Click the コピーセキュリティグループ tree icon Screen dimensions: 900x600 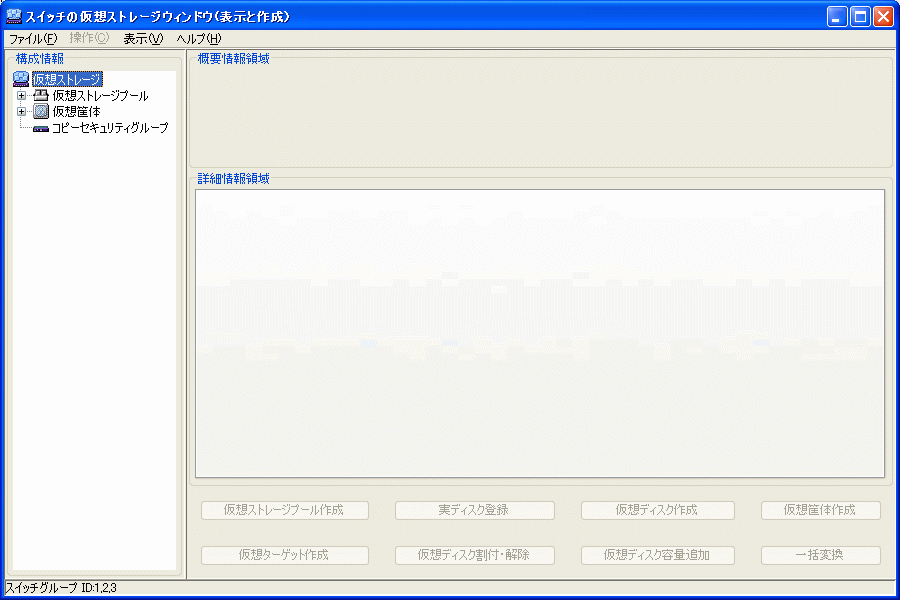click(x=41, y=129)
